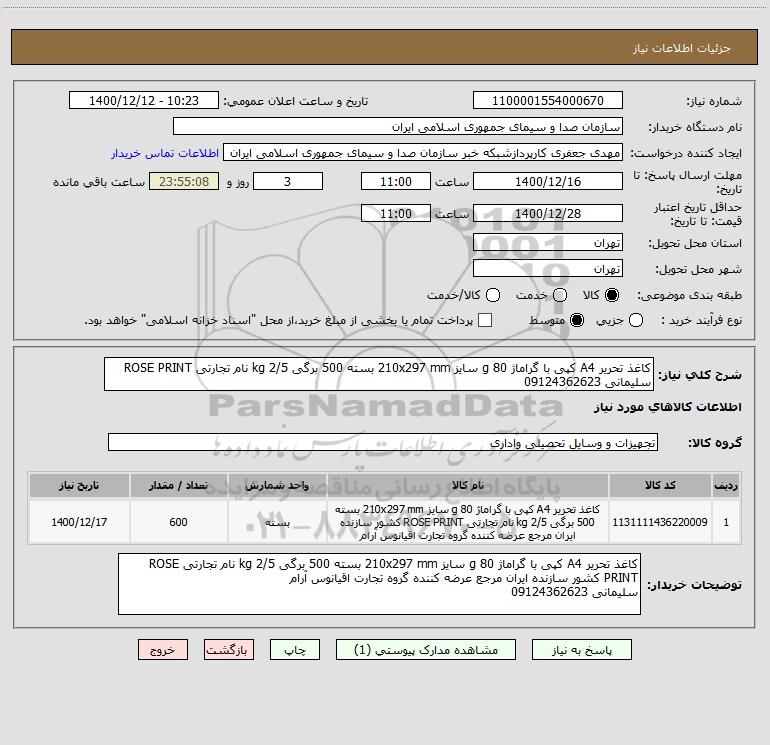
Task: Click the deadline hour field beside 1400/12/16
Action: (396, 181)
